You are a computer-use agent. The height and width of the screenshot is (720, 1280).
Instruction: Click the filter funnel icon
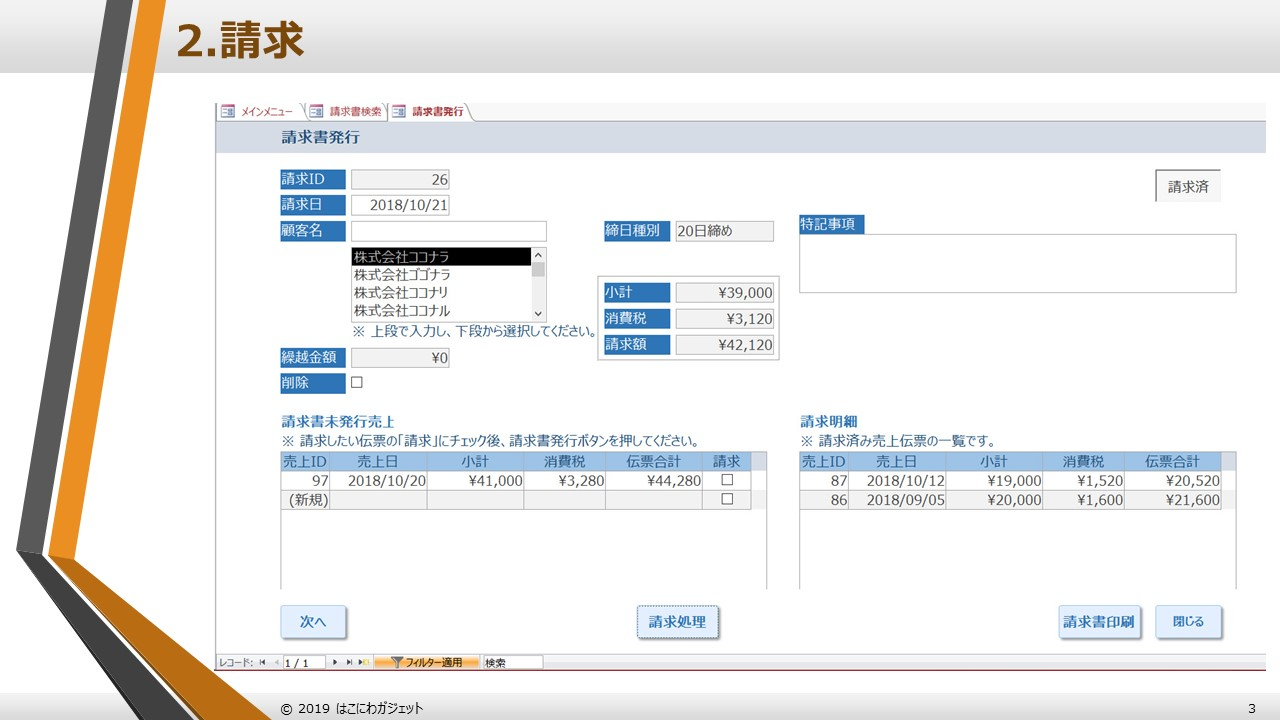pos(396,662)
